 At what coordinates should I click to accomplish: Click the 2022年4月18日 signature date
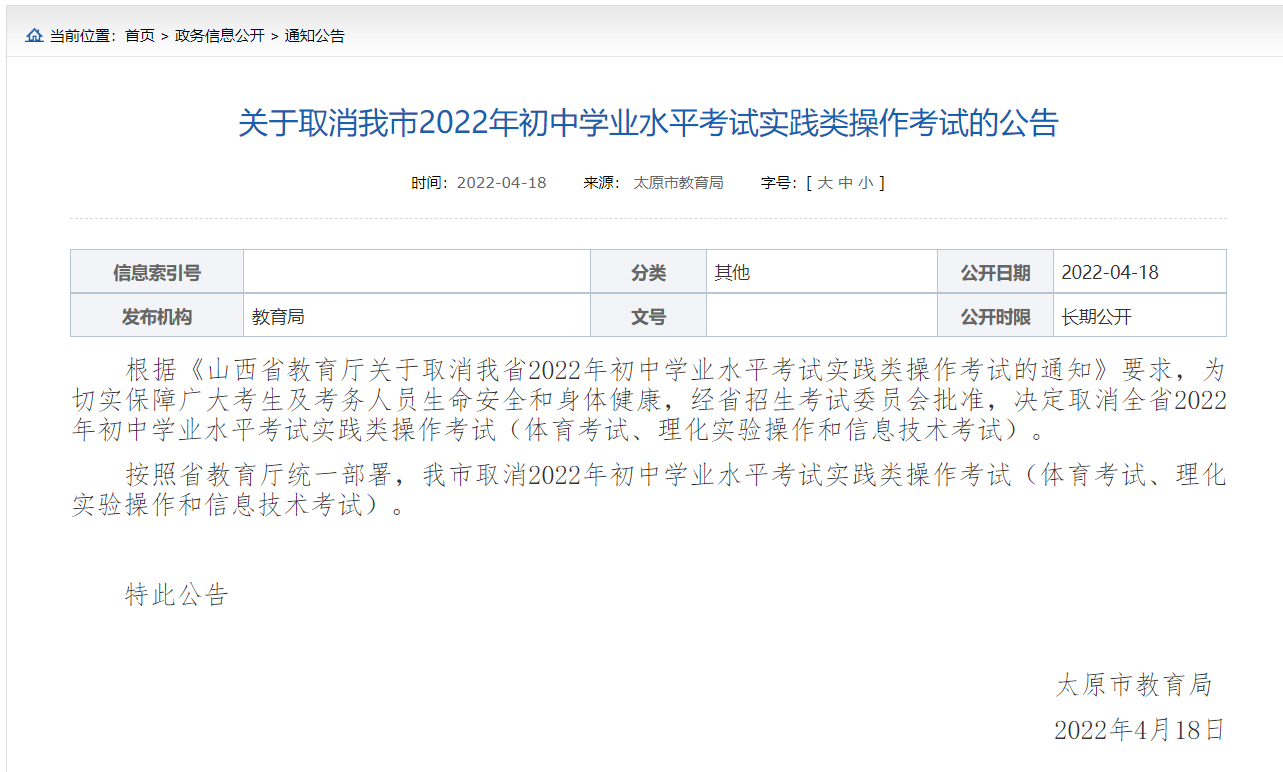click(x=1139, y=730)
